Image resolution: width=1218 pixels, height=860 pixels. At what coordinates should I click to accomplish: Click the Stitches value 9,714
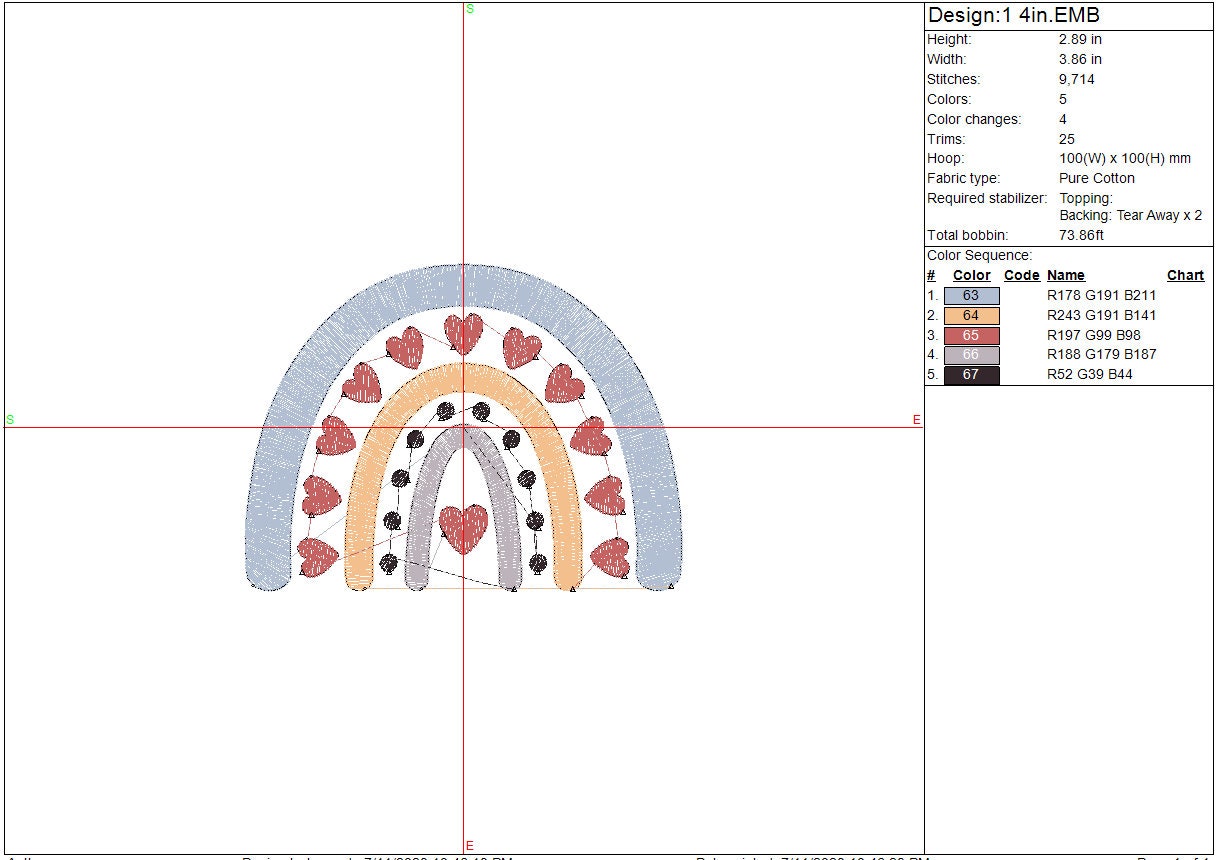coord(1077,80)
